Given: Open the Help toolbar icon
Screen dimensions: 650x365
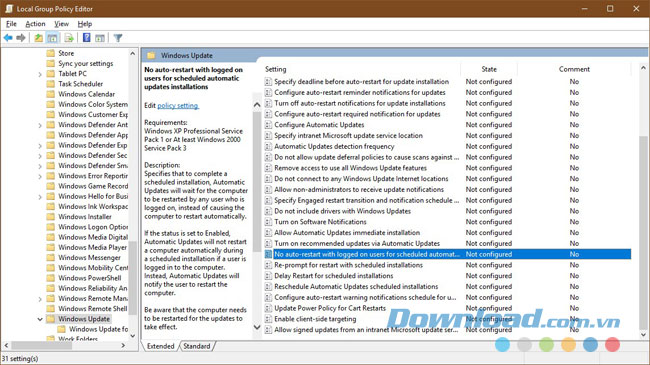Looking at the screenshot, I should click(x=86, y=38).
